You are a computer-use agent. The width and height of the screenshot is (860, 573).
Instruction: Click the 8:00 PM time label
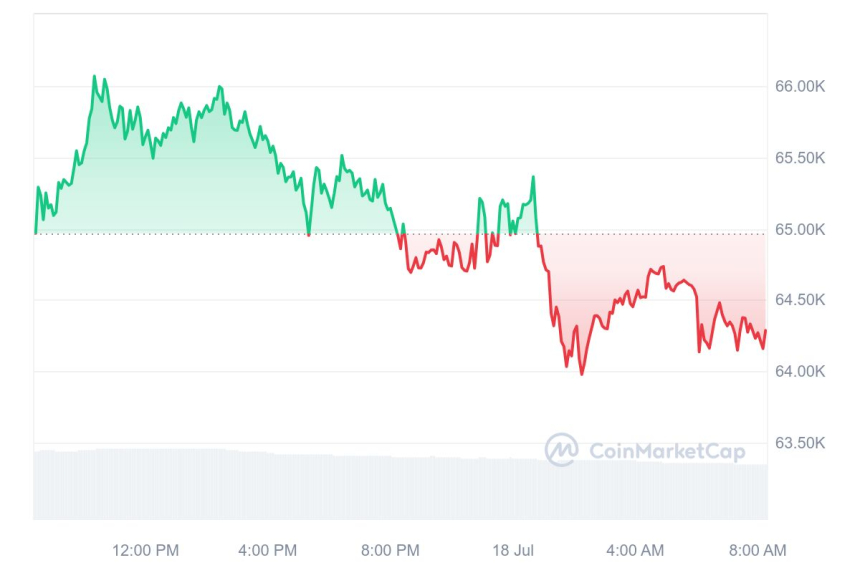click(x=390, y=550)
